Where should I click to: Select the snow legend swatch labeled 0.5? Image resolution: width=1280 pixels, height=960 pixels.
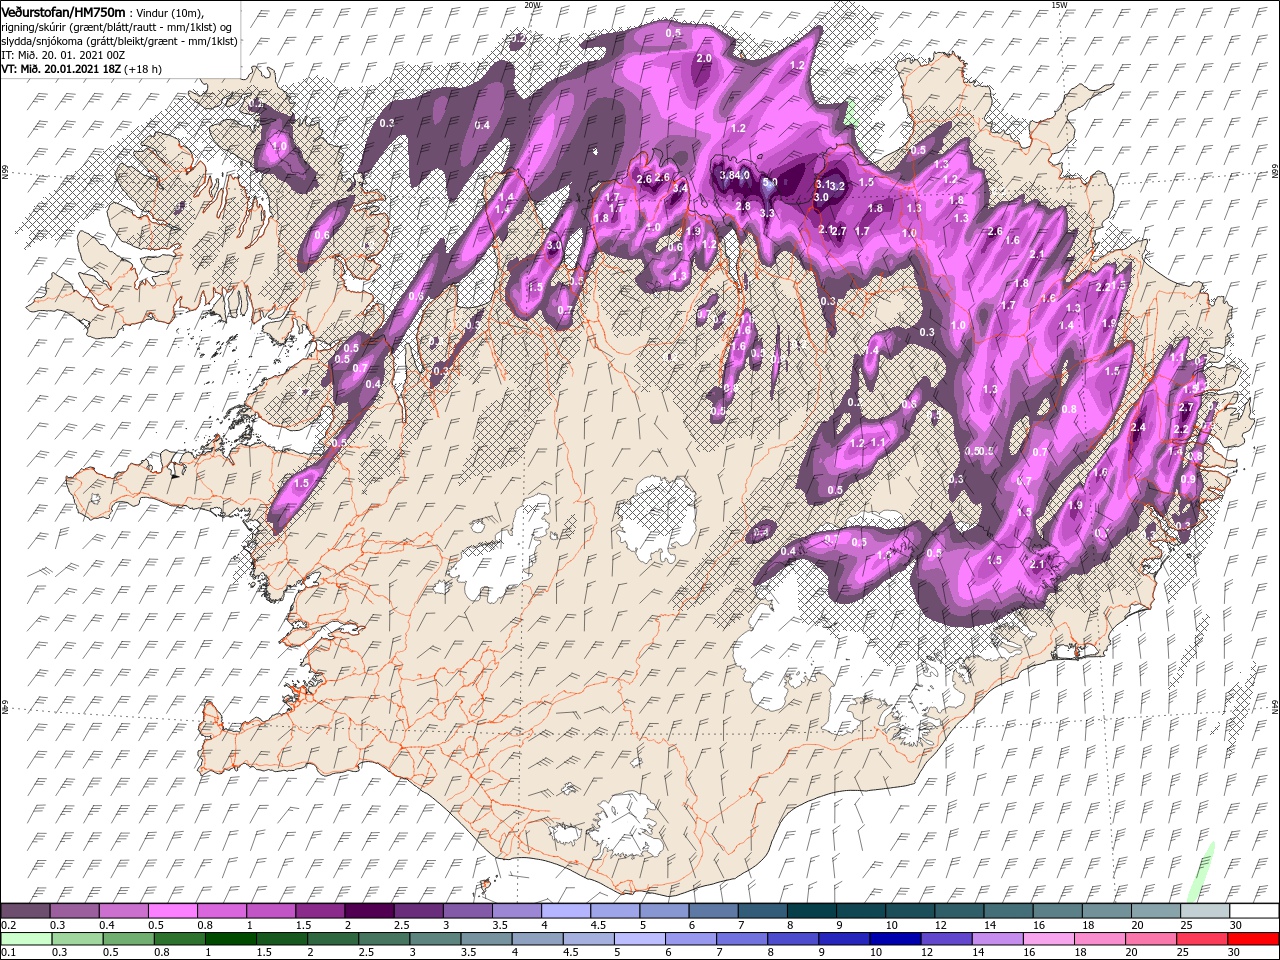coord(173,910)
